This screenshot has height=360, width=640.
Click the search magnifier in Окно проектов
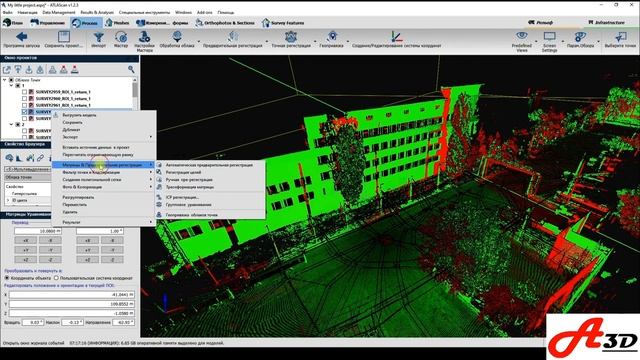point(131,69)
